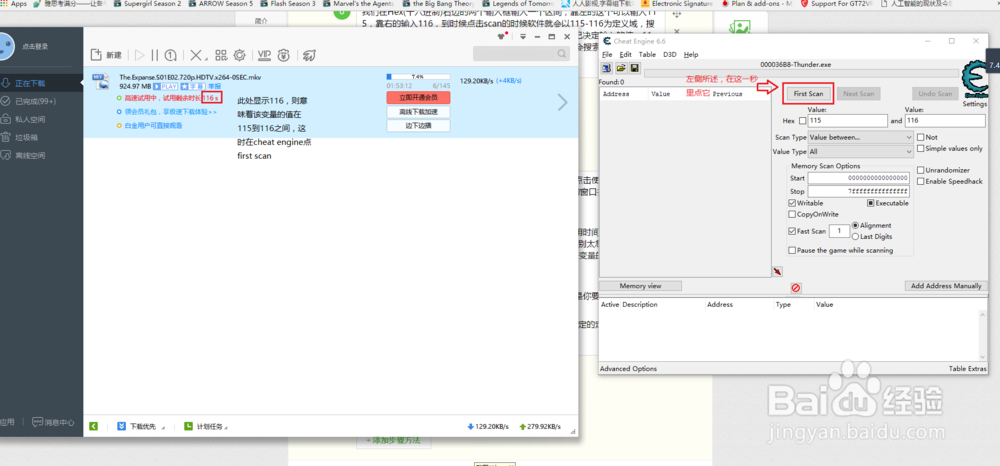Check Pause the game while scanning

(x=793, y=251)
